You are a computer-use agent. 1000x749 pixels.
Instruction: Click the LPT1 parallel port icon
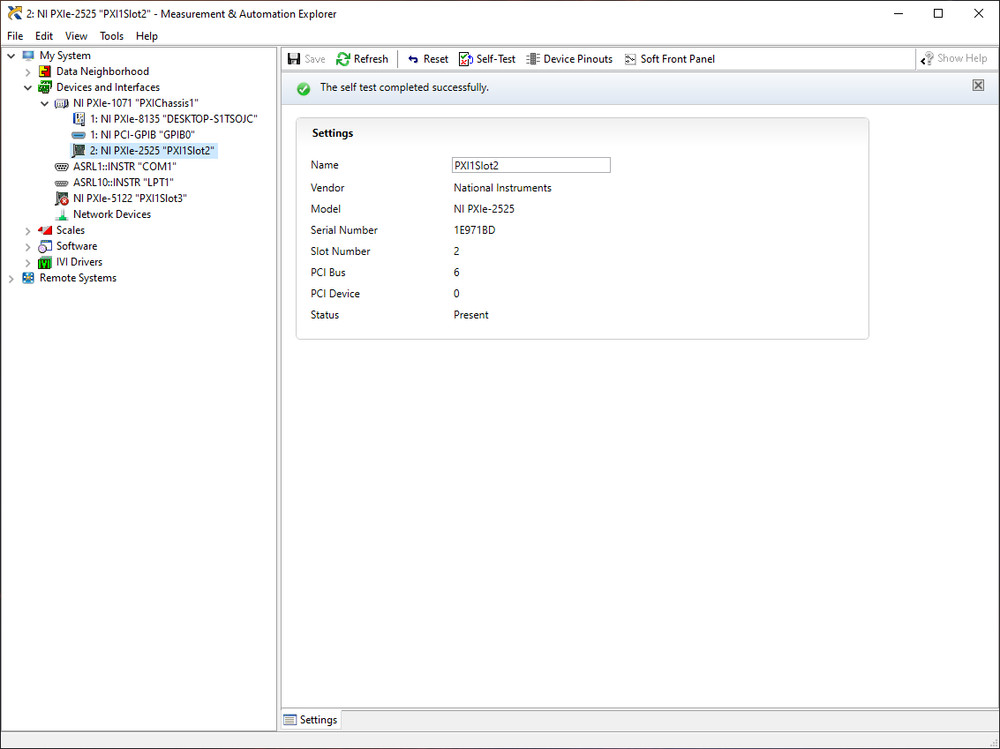pos(61,182)
